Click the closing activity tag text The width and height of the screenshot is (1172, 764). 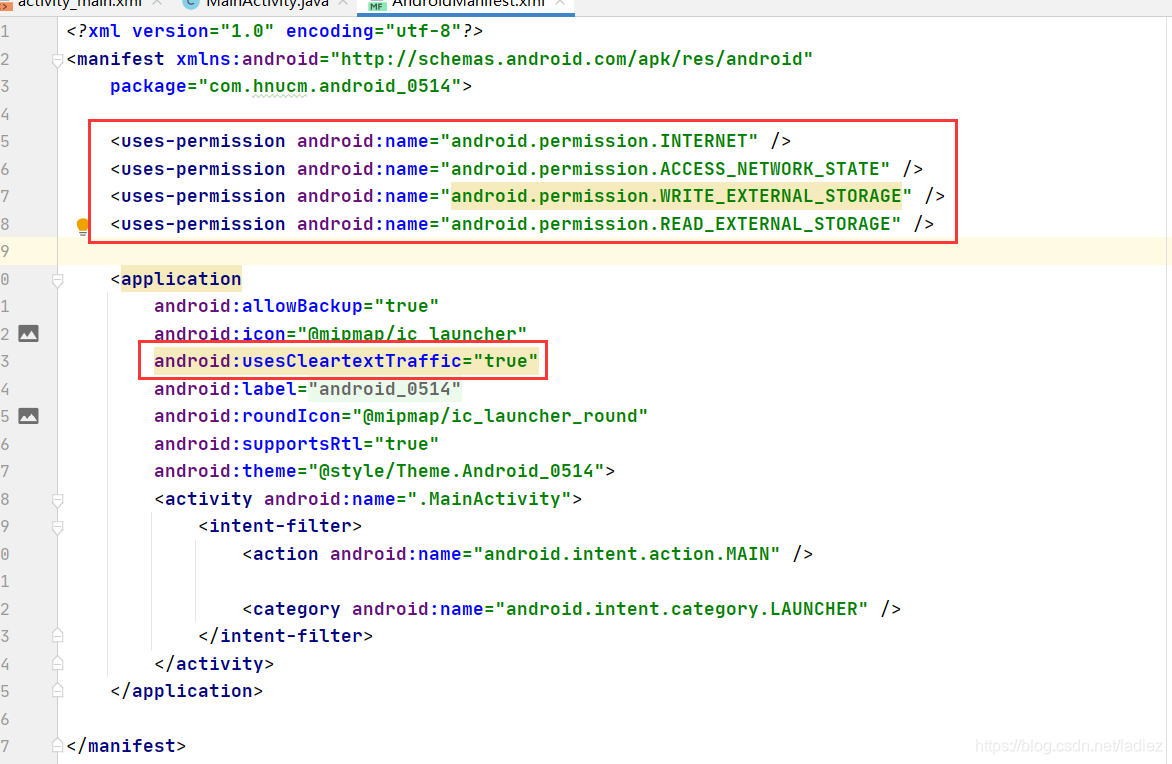[214, 664]
